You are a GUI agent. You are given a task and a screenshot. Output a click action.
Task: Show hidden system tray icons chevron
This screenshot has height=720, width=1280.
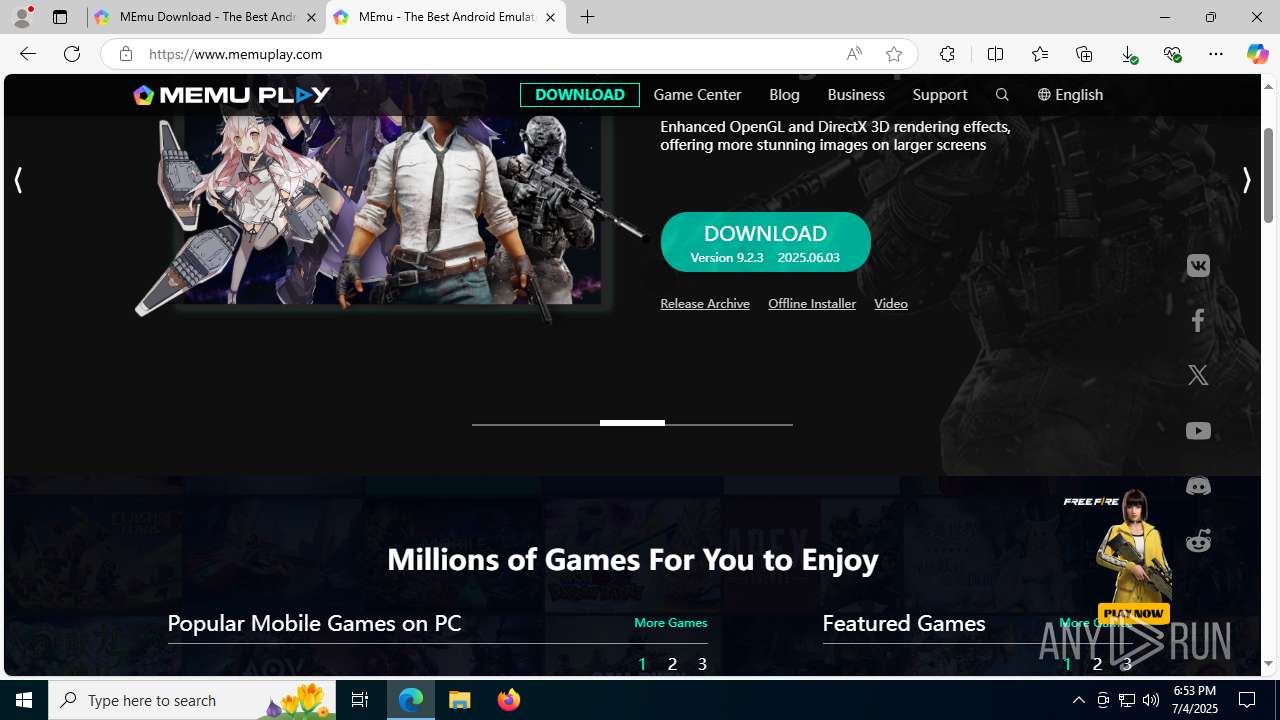1078,700
